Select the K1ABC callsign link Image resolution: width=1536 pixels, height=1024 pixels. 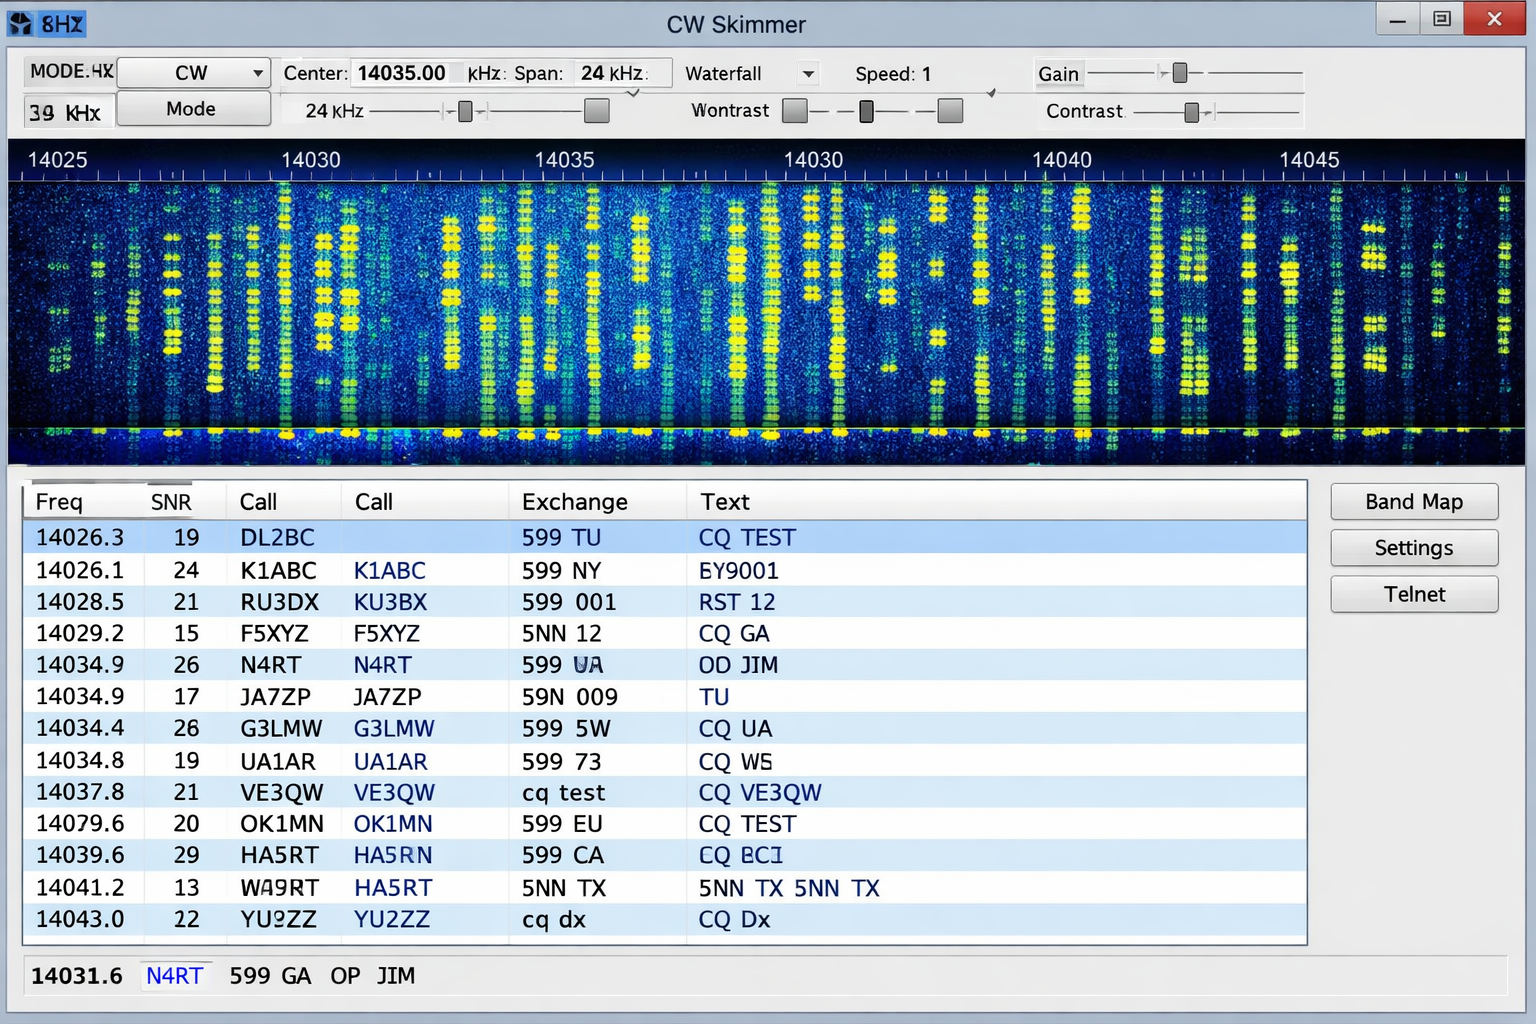389,570
